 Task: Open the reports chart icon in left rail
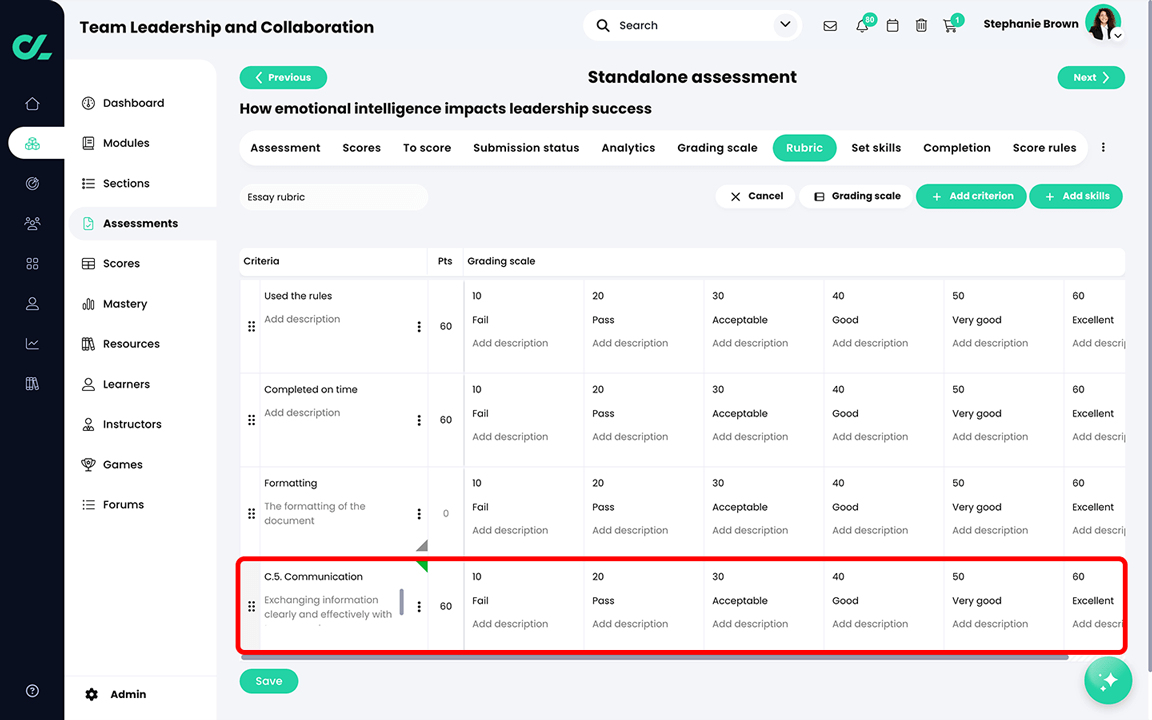click(32, 343)
